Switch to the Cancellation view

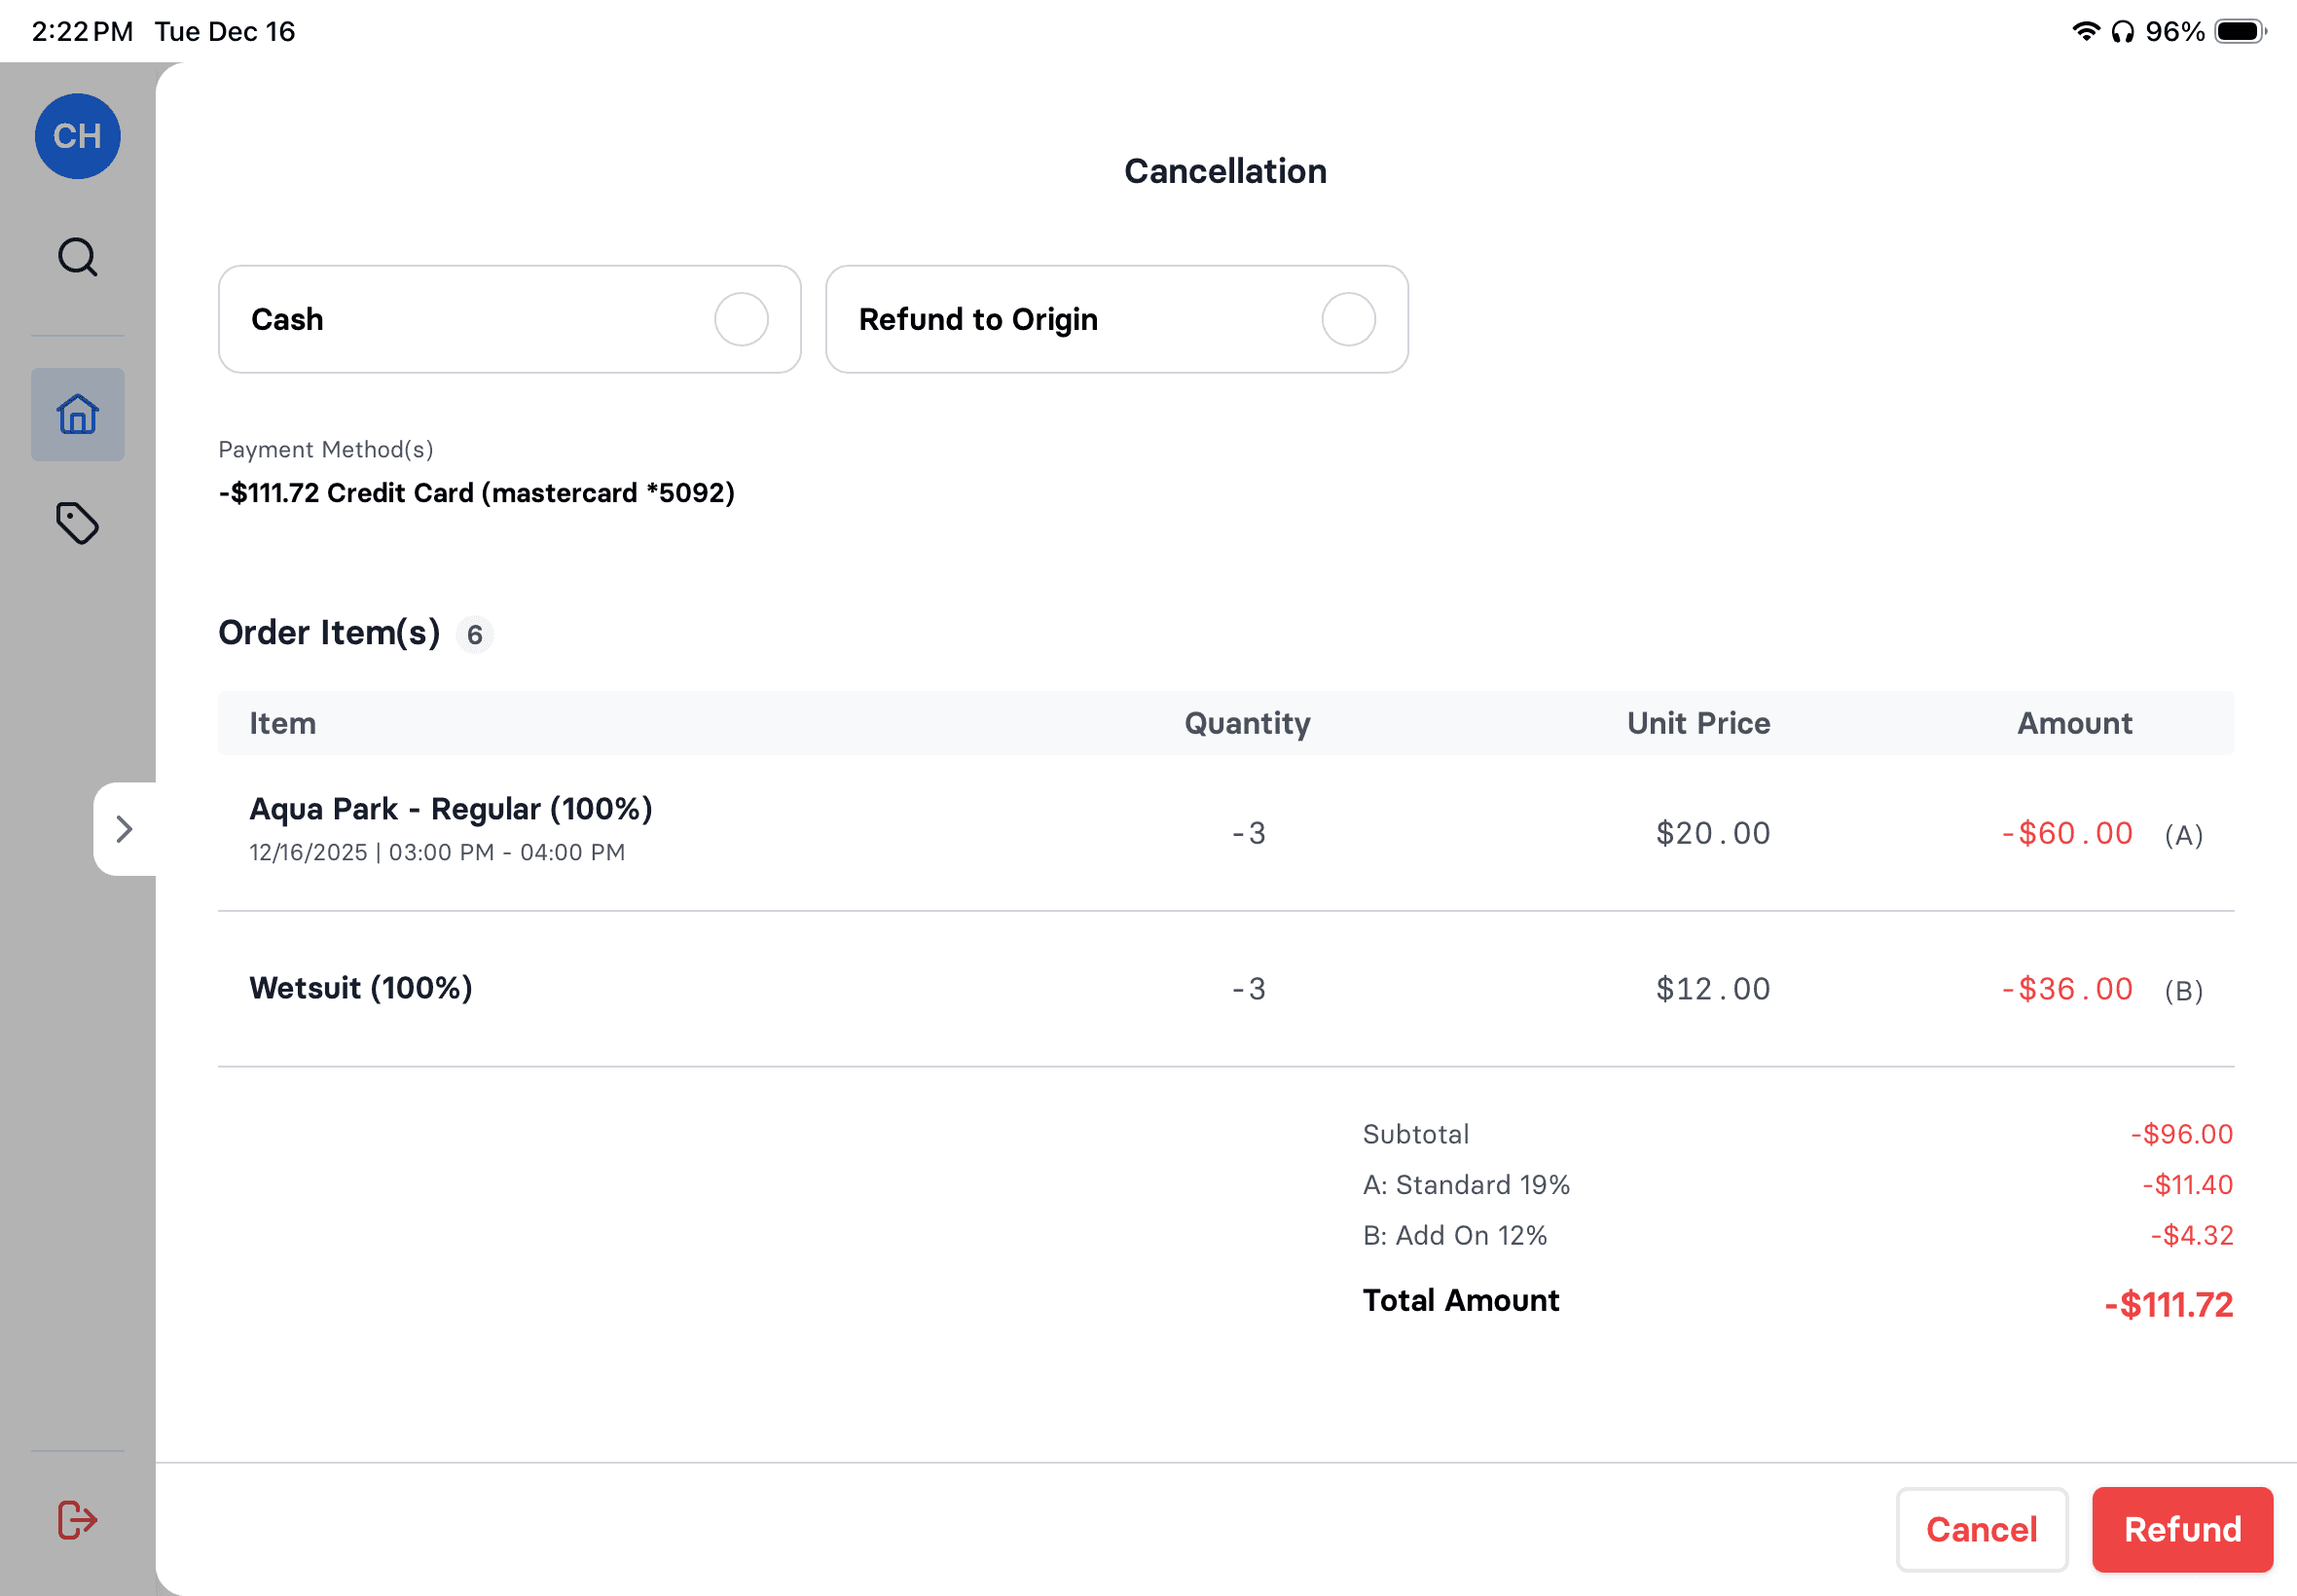point(1225,170)
